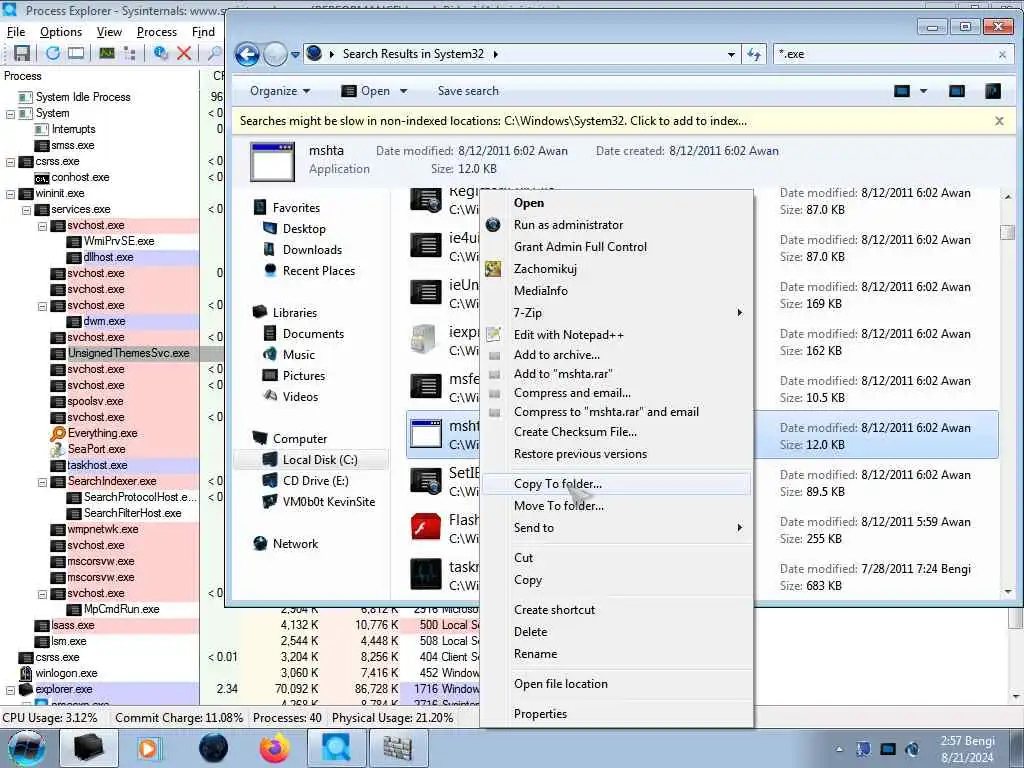1024x768 pixels.
Task: Select UnsignedThemesSvc.exe in process list
Action: point(129,353)
